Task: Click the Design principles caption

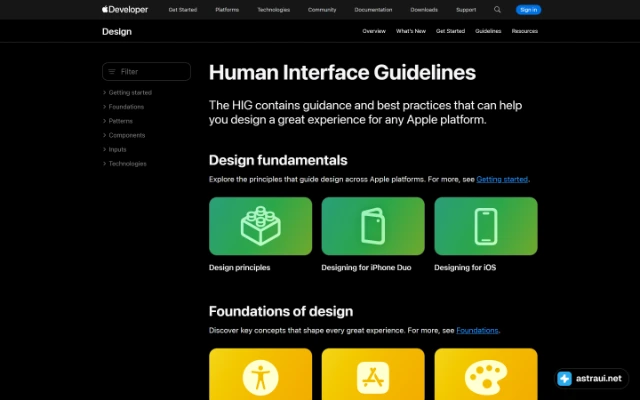Action: (x=240, y=267)
